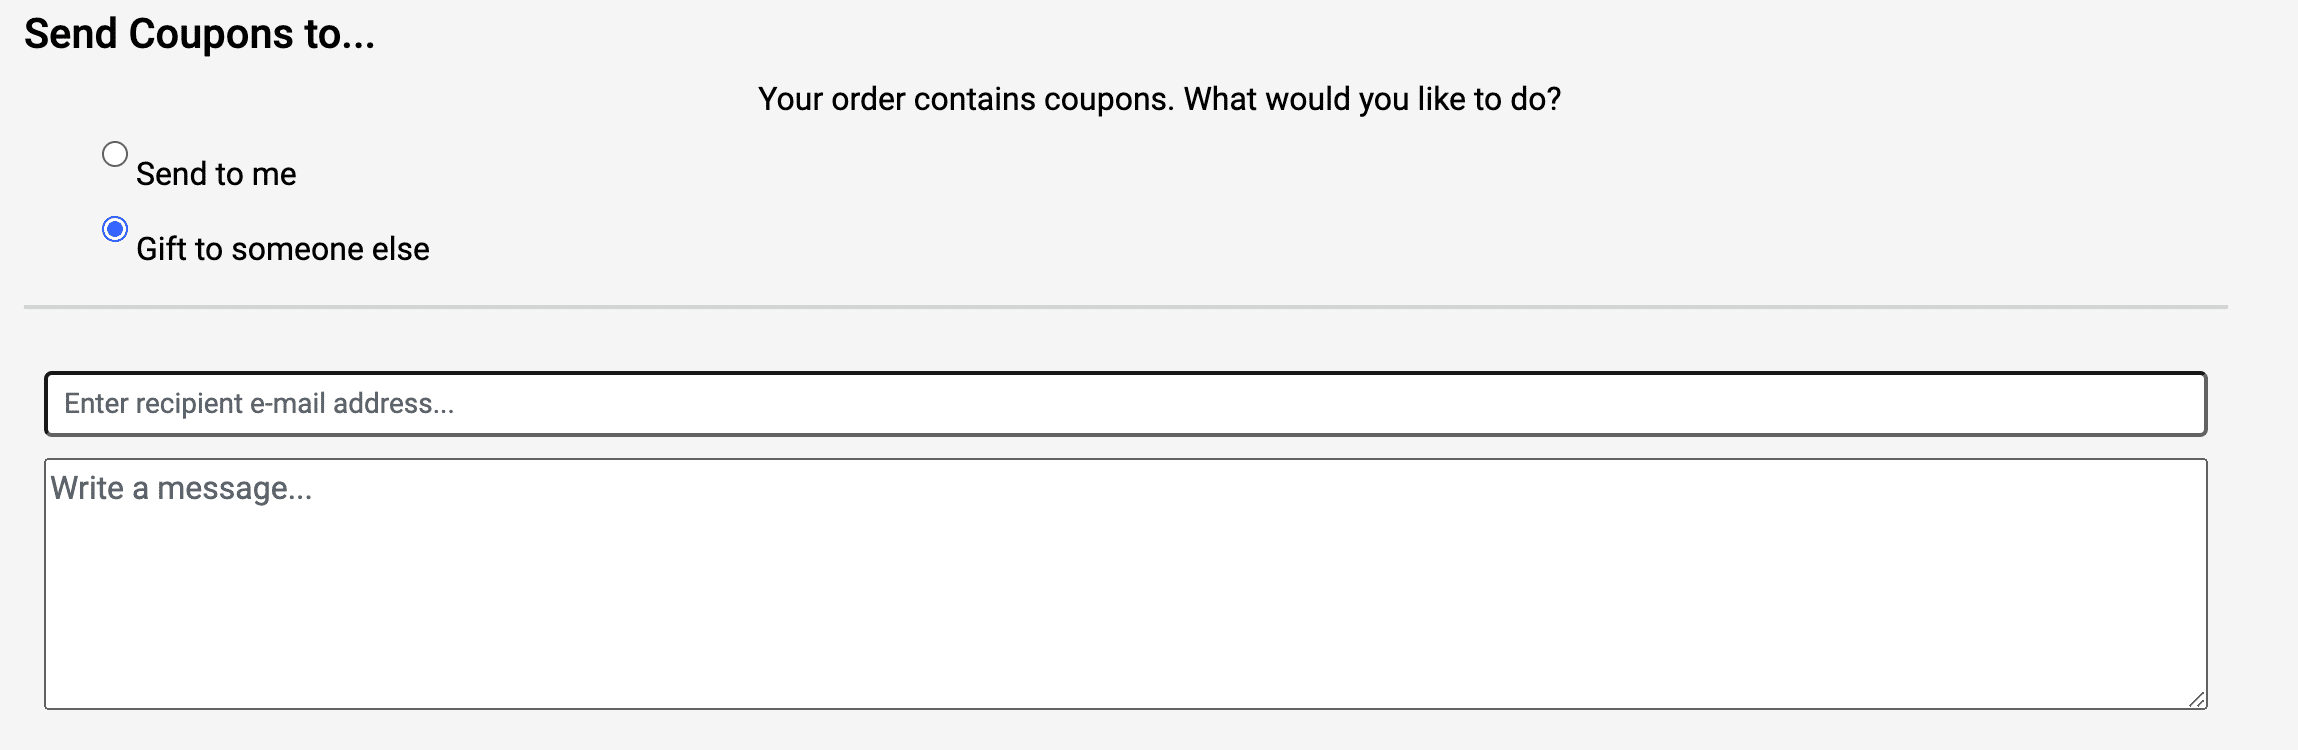This screenshot has width=2298, height=750.
Task: Click the "Write a message..." placeholder text
Action: [181, 488]
